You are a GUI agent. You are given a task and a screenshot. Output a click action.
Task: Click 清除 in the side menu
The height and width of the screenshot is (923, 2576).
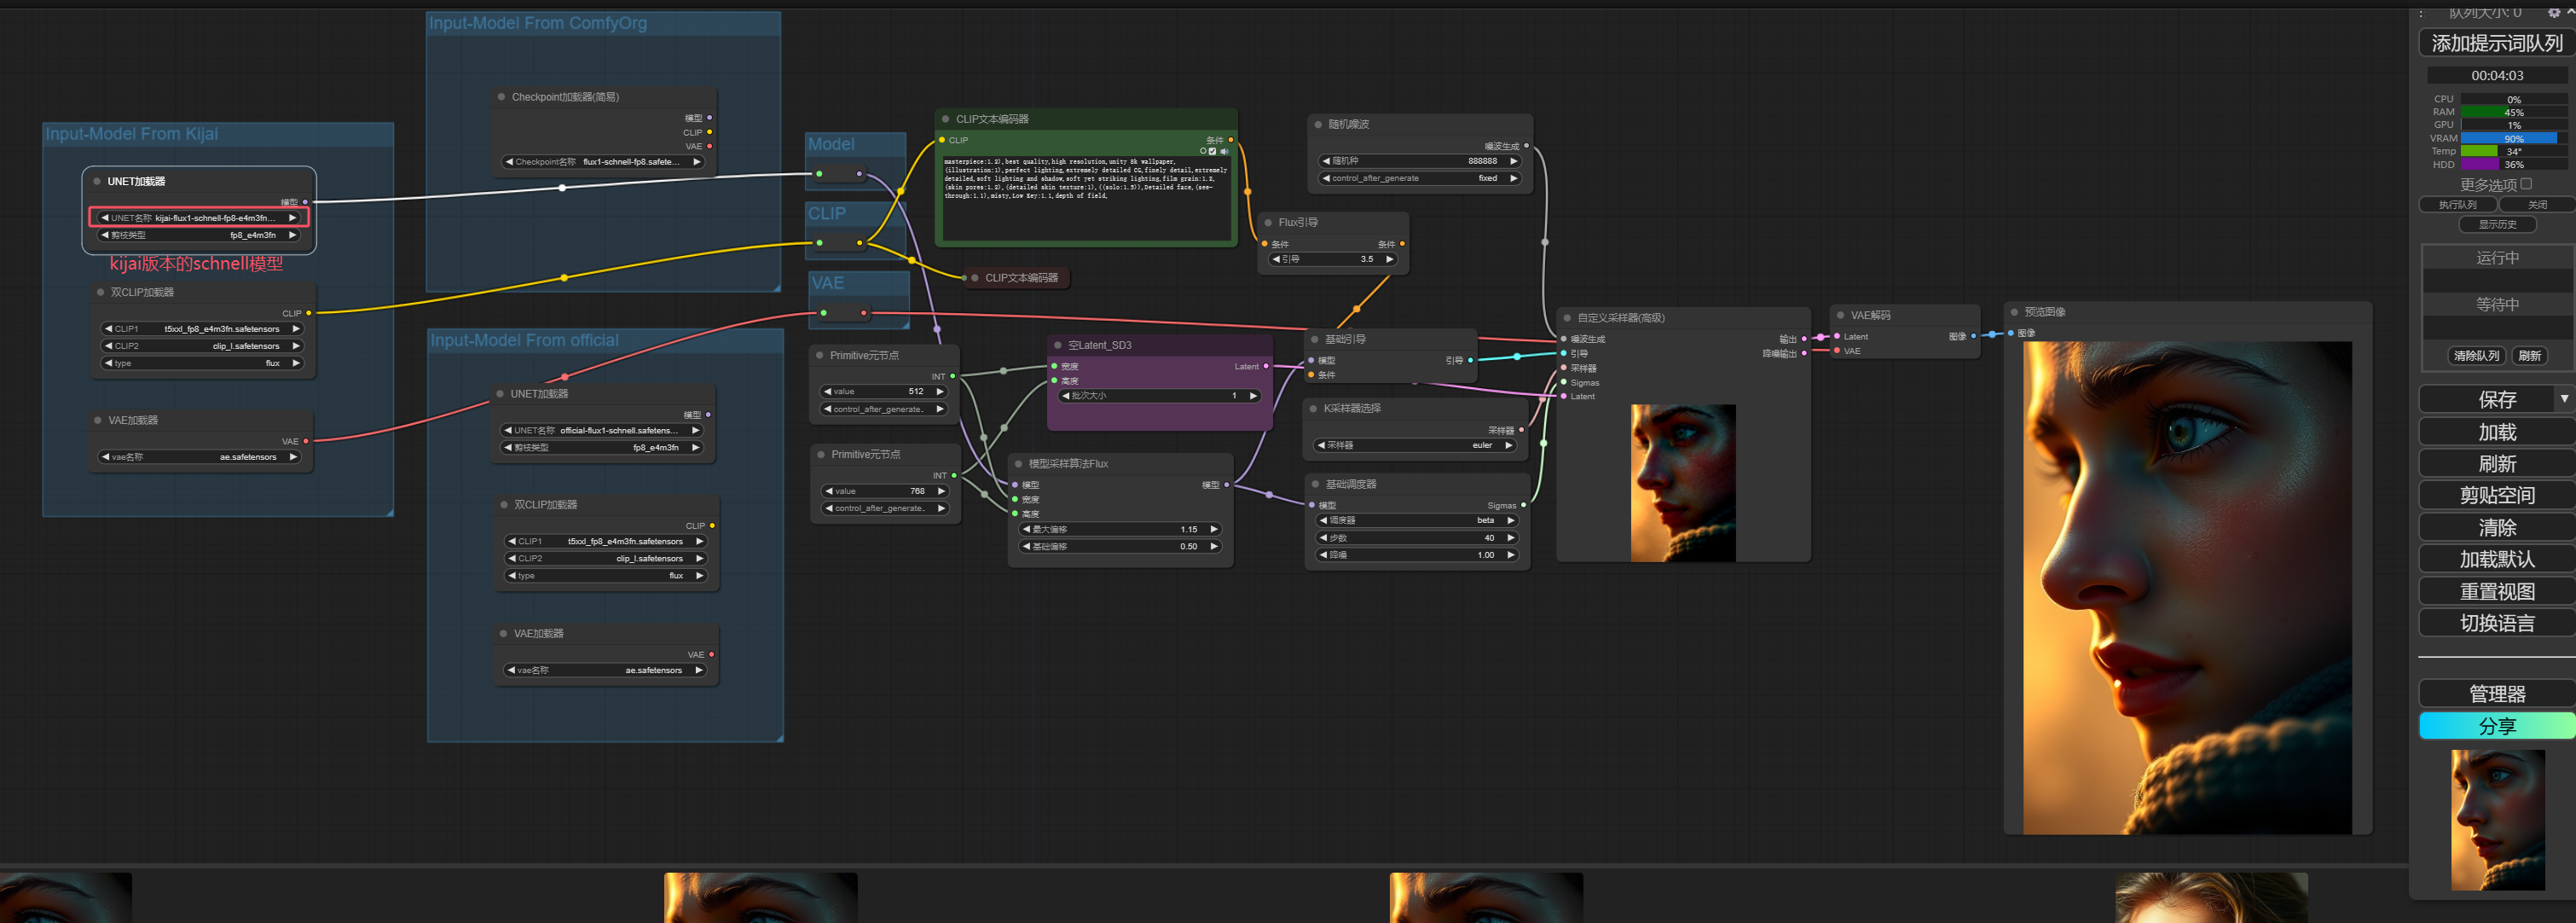point(2497,528)
